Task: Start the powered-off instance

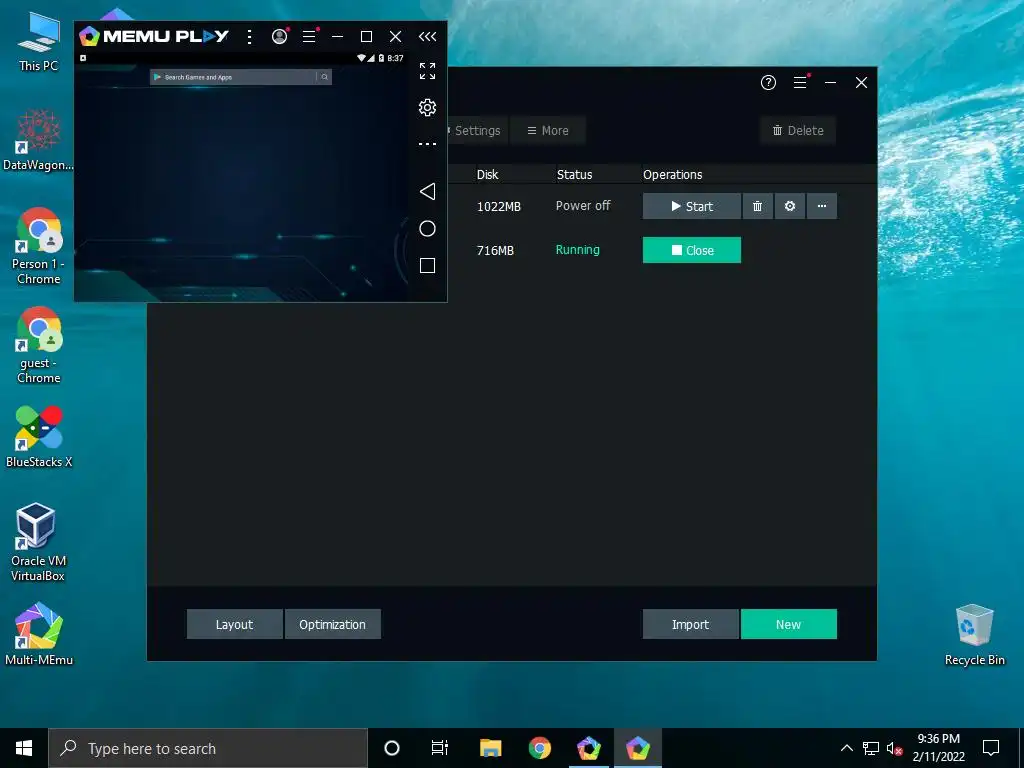Action: click(692, 206)
